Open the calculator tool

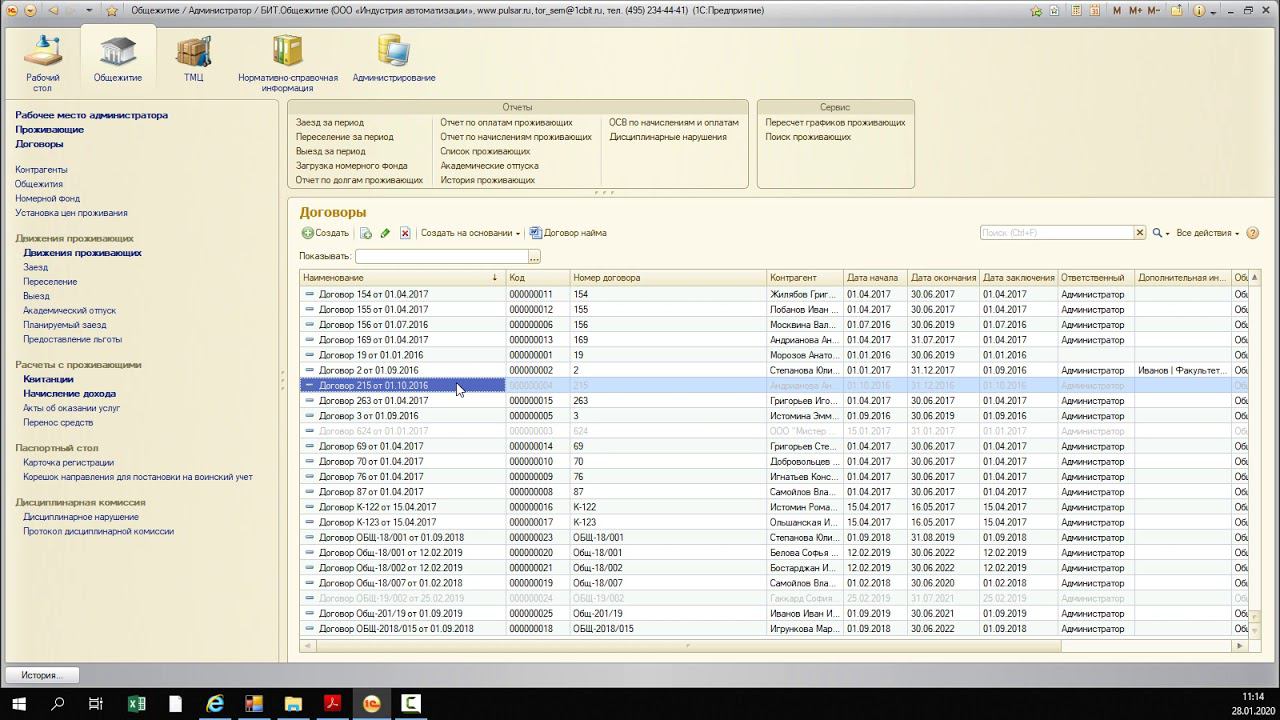[x=1079, y=10]
